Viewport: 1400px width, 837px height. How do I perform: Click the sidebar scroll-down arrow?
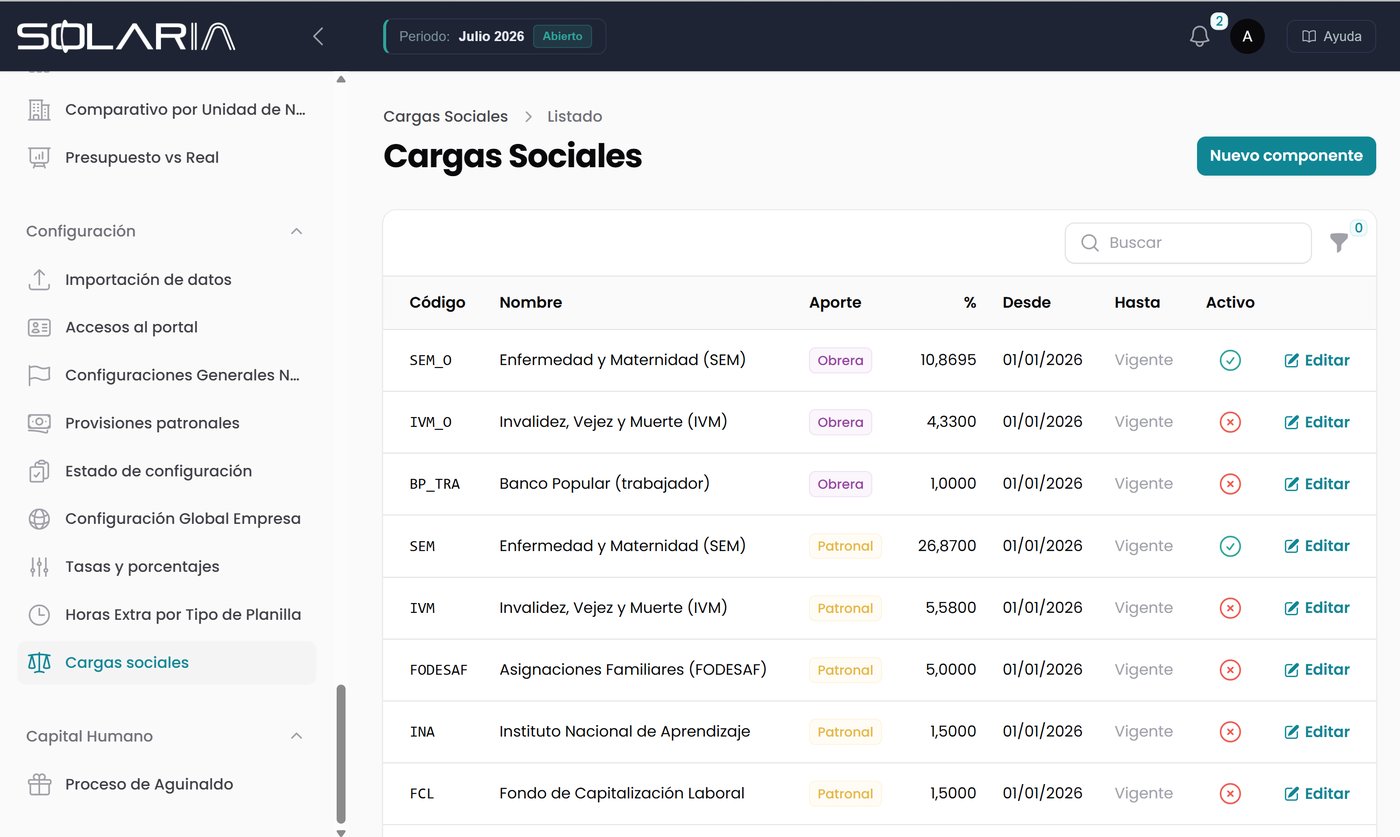(341, 831)
